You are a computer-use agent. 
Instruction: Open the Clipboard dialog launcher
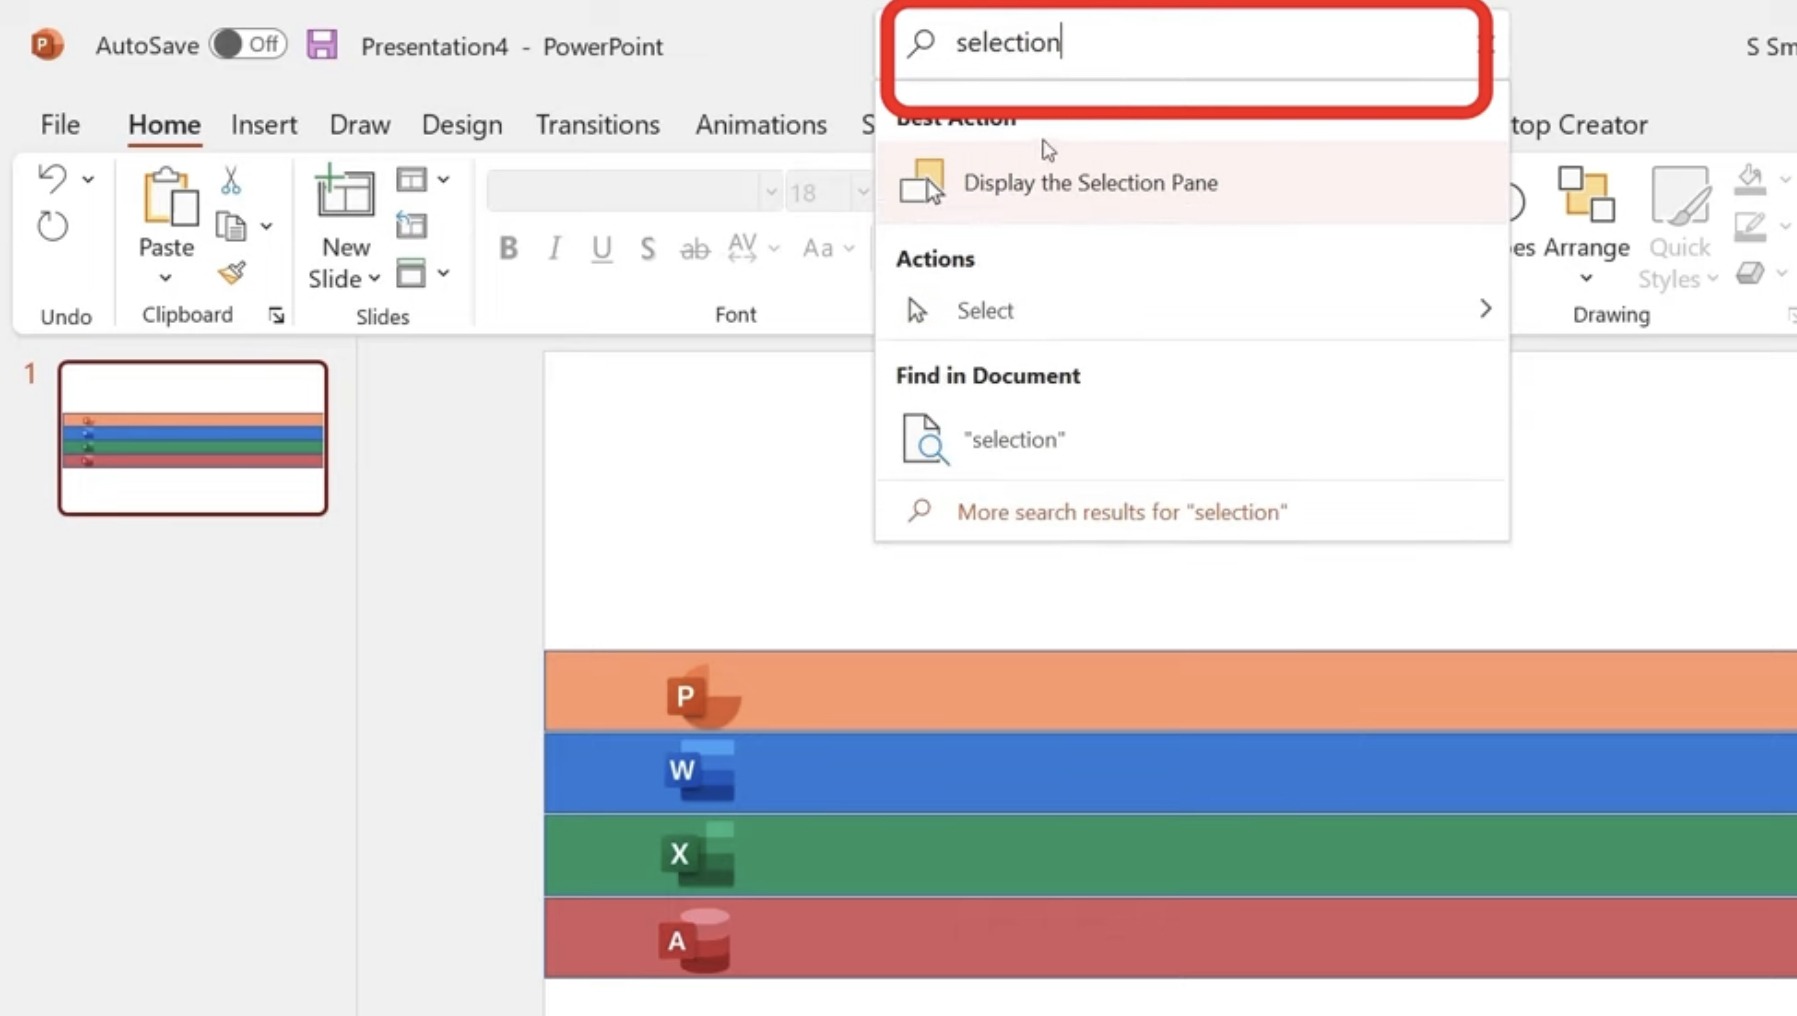pyautogui.click(x=277, y=316)
